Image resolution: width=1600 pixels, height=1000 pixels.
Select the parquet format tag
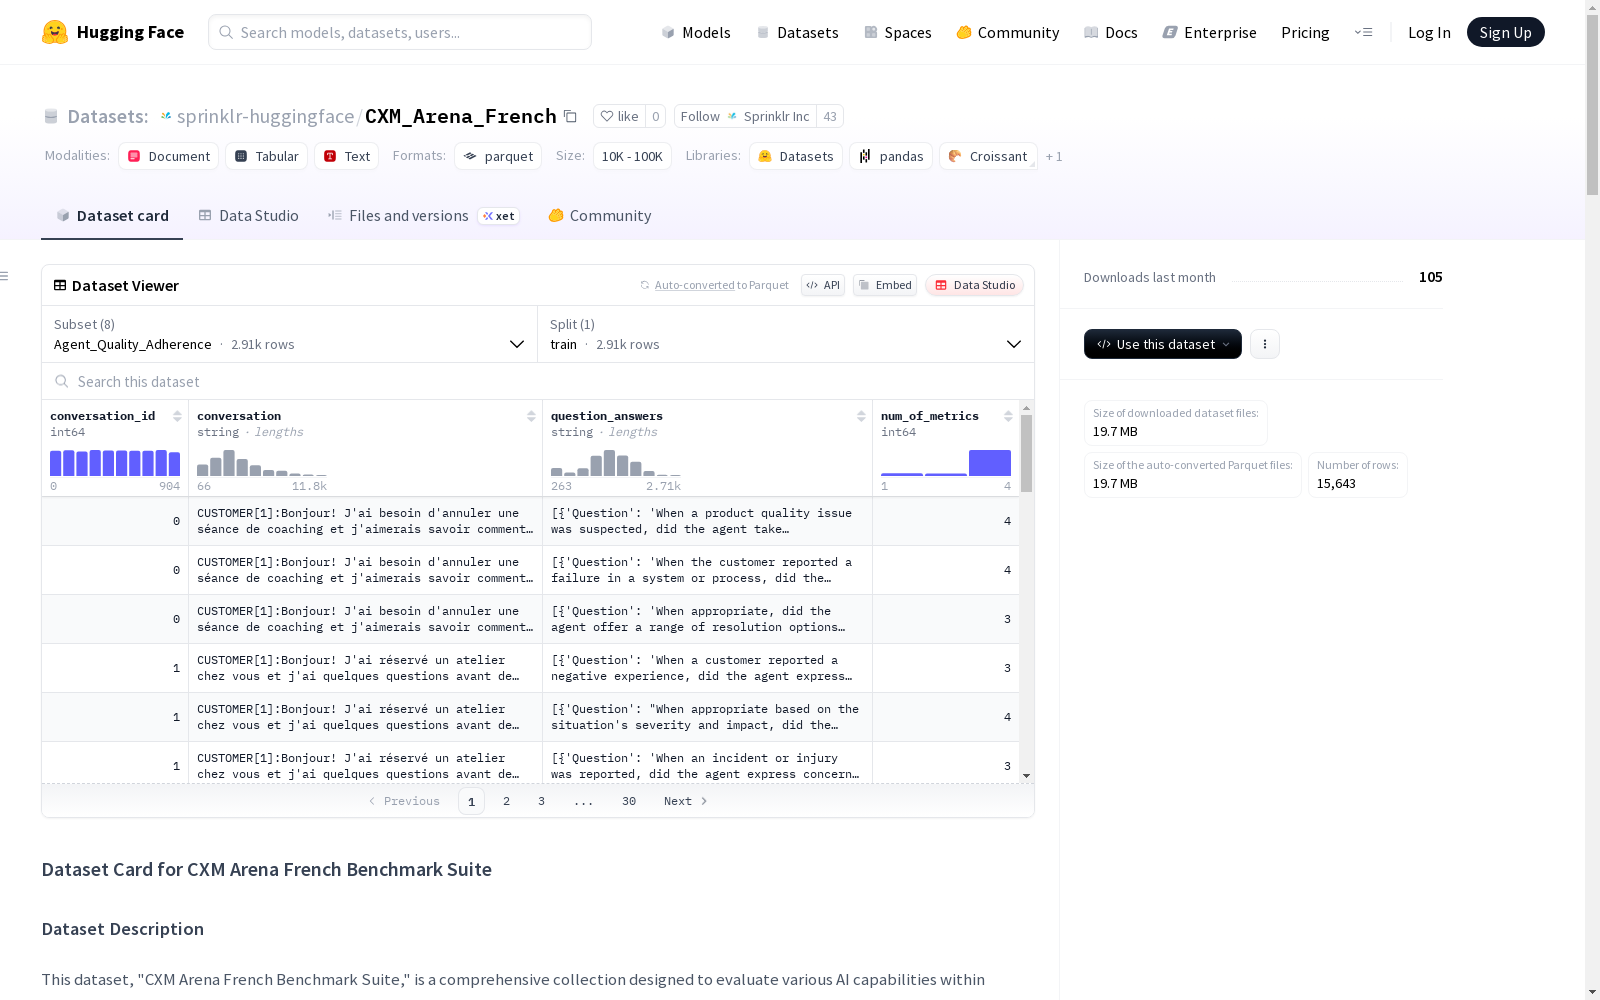(x=498, y=156)
